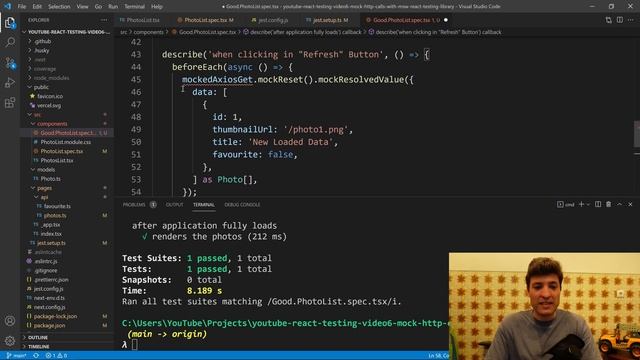Open the Explorer view in activity bar

pos(10,22)
